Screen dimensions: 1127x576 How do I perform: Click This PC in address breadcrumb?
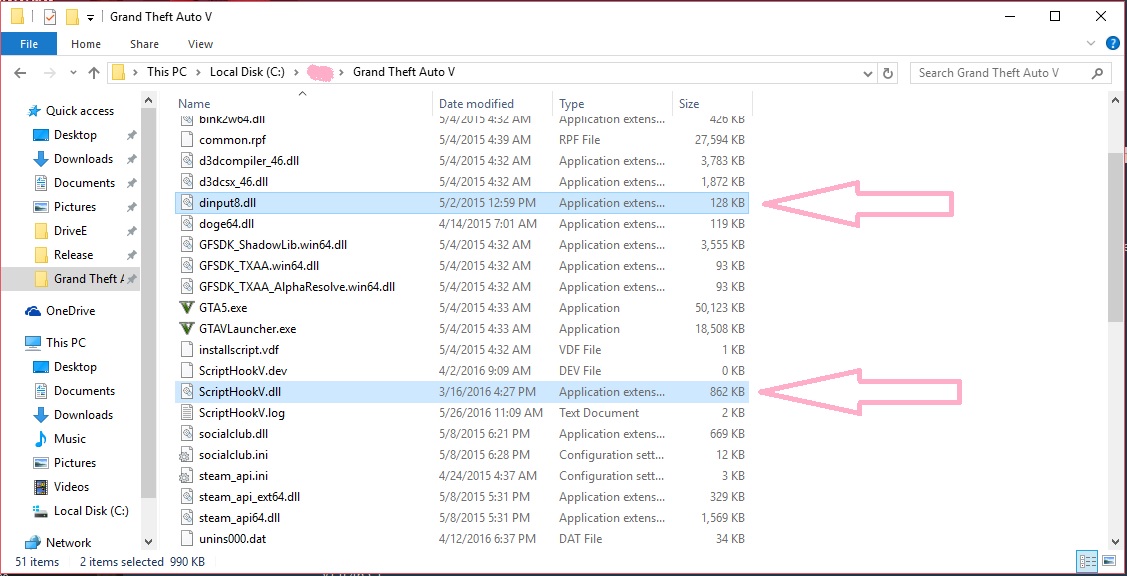(x=167, y=72)
